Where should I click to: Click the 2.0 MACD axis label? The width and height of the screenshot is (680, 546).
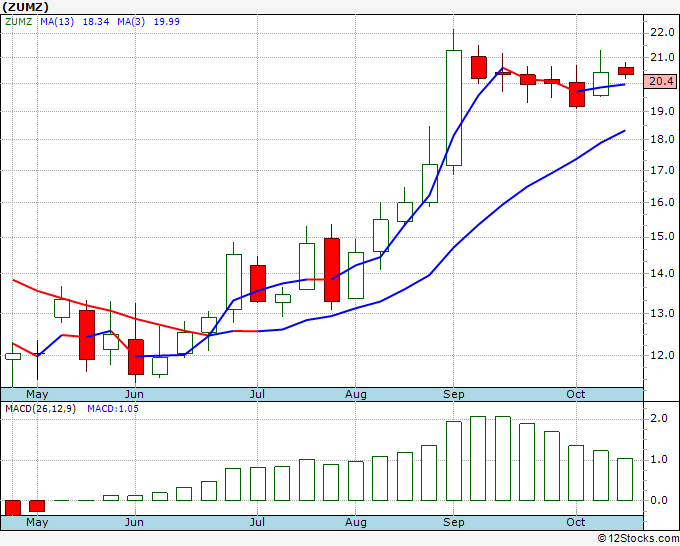tap(659, 418)
